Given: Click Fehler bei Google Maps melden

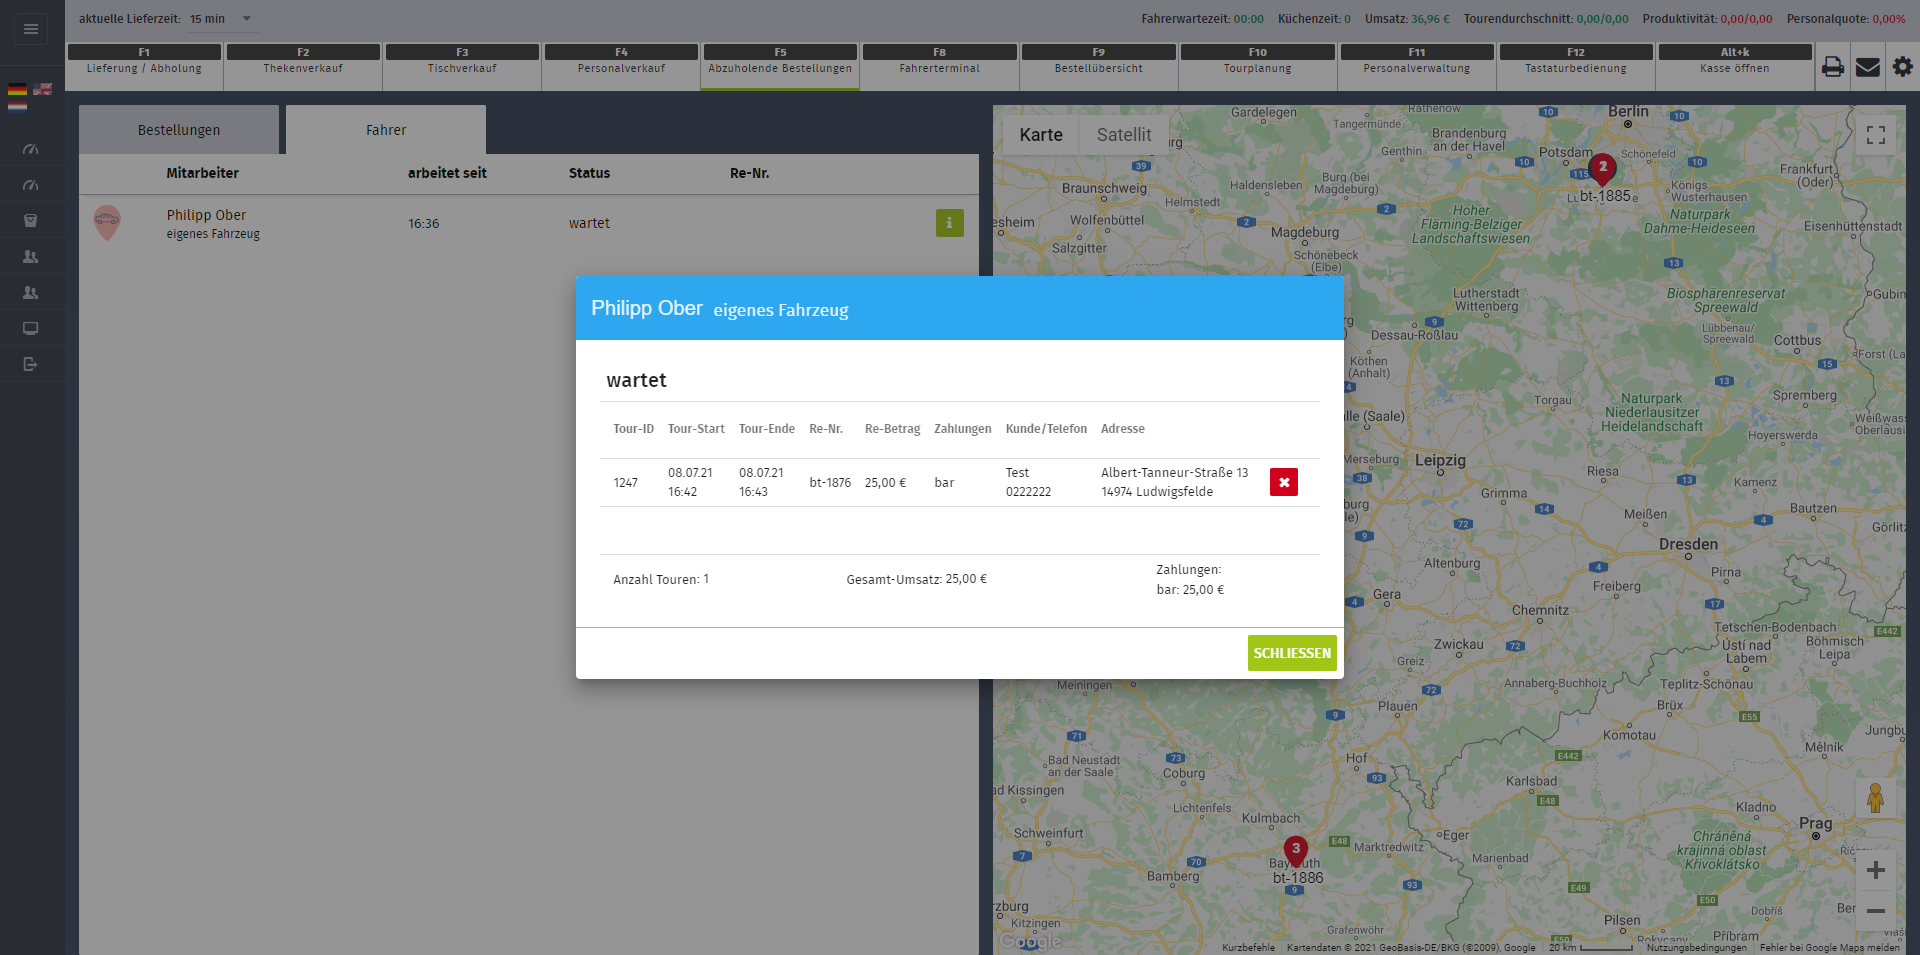Looking at the screenshot, I should [1830, 948].
